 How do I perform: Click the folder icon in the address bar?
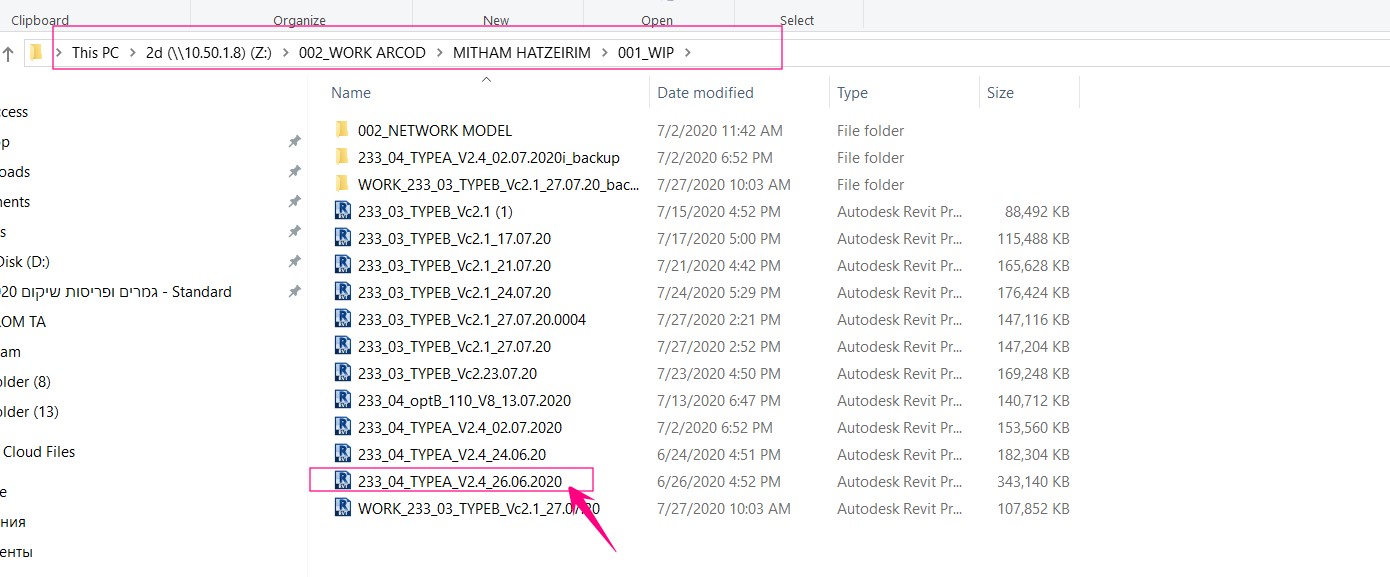(37, 52)
